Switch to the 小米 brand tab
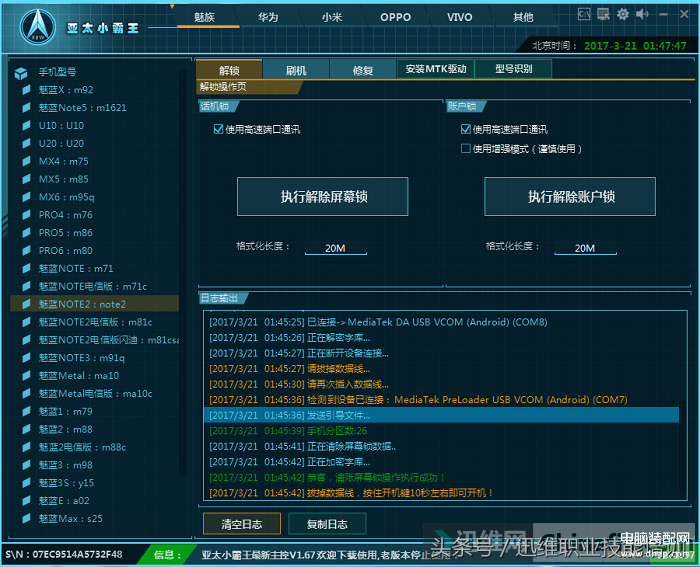This screenshot has width=700, height=567. [332, 17]
